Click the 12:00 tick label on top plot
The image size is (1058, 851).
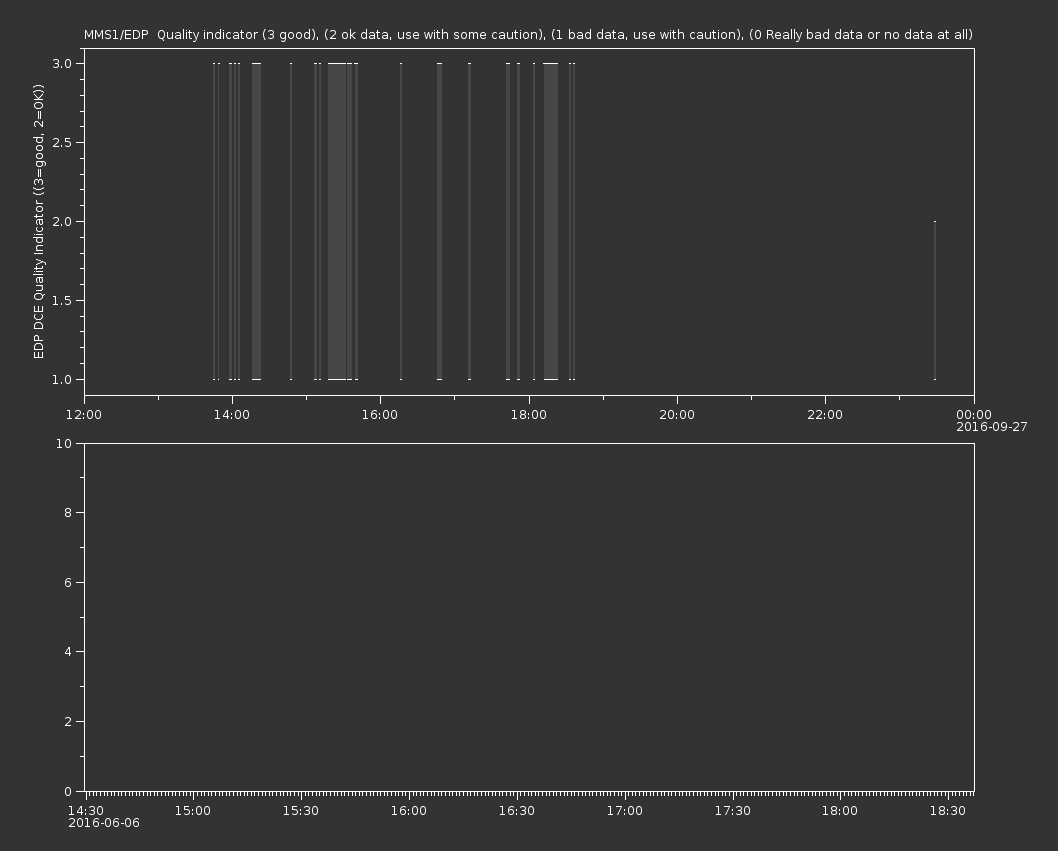(x=84, y=414)
